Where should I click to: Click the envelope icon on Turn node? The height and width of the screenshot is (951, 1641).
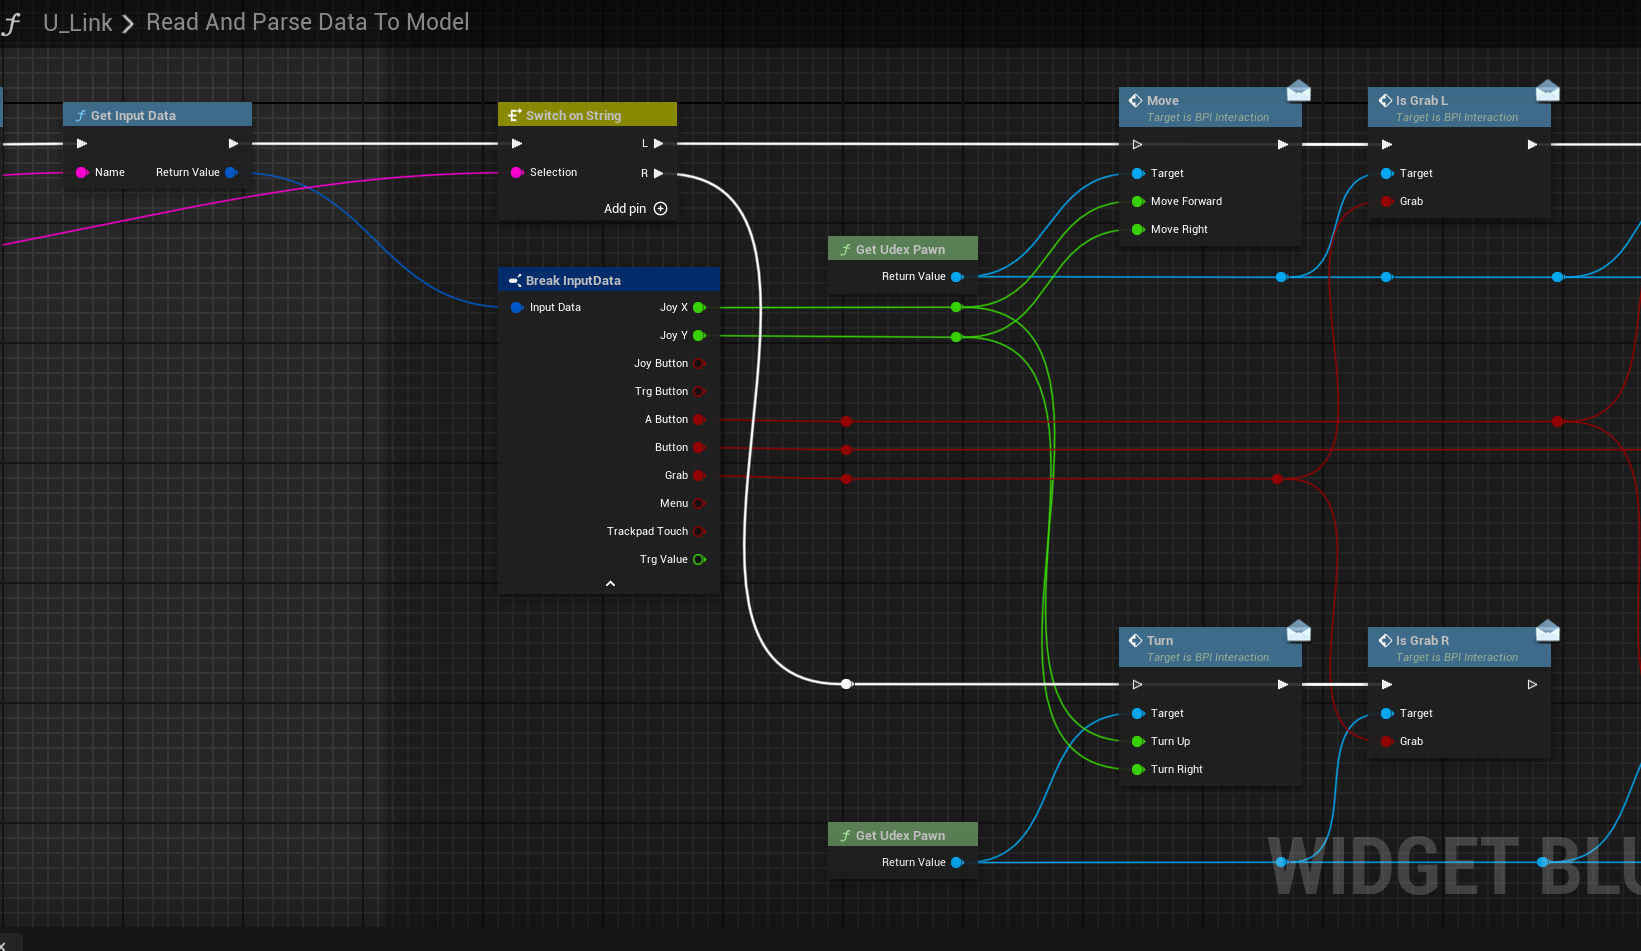(1298, 631)
